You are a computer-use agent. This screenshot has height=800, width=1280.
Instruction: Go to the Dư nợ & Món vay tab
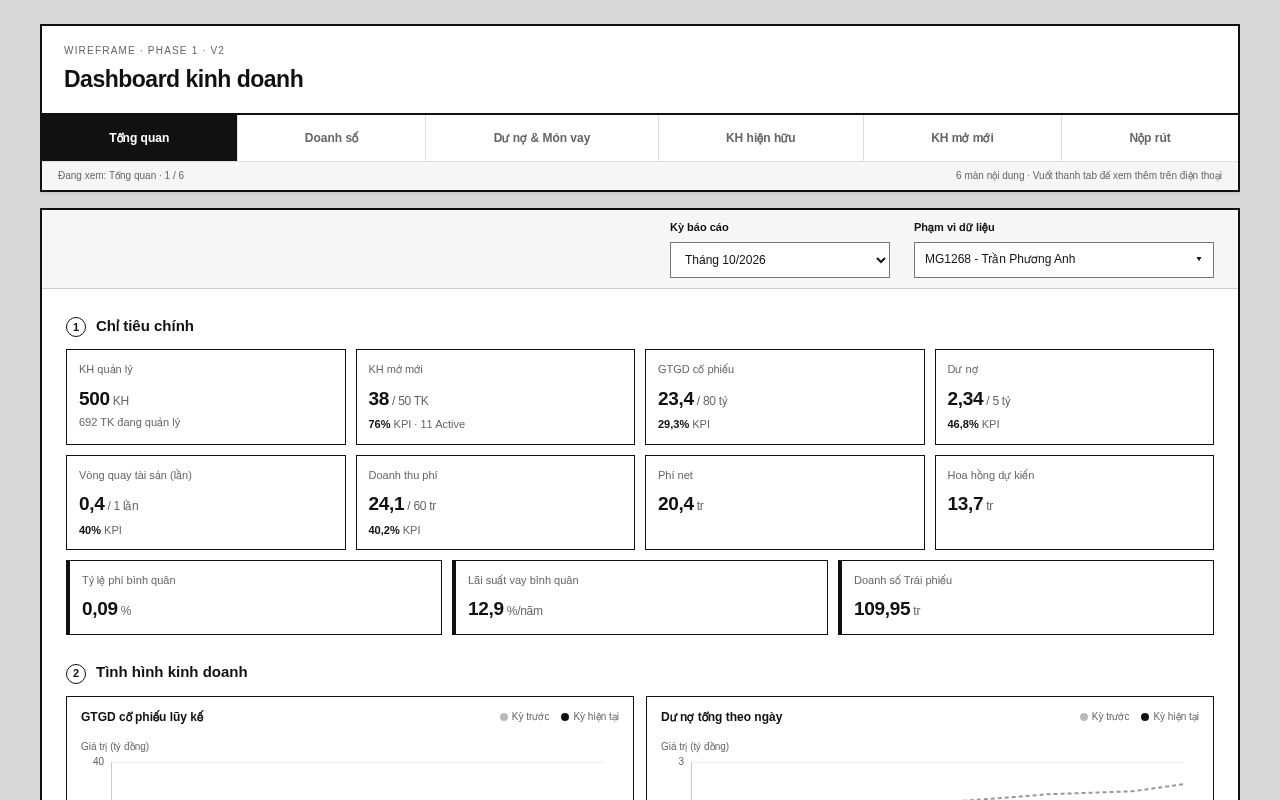[542, 138]
